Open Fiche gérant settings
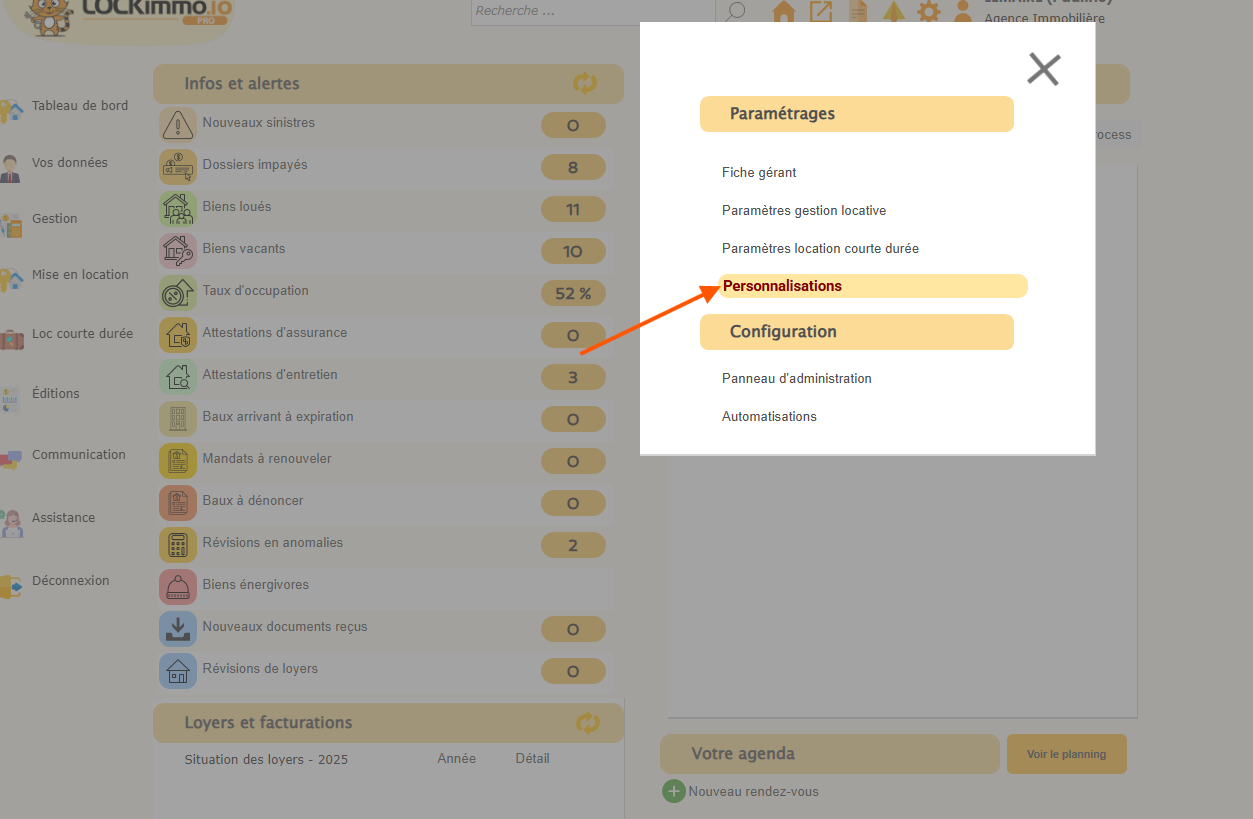 (x=759, y=173)
